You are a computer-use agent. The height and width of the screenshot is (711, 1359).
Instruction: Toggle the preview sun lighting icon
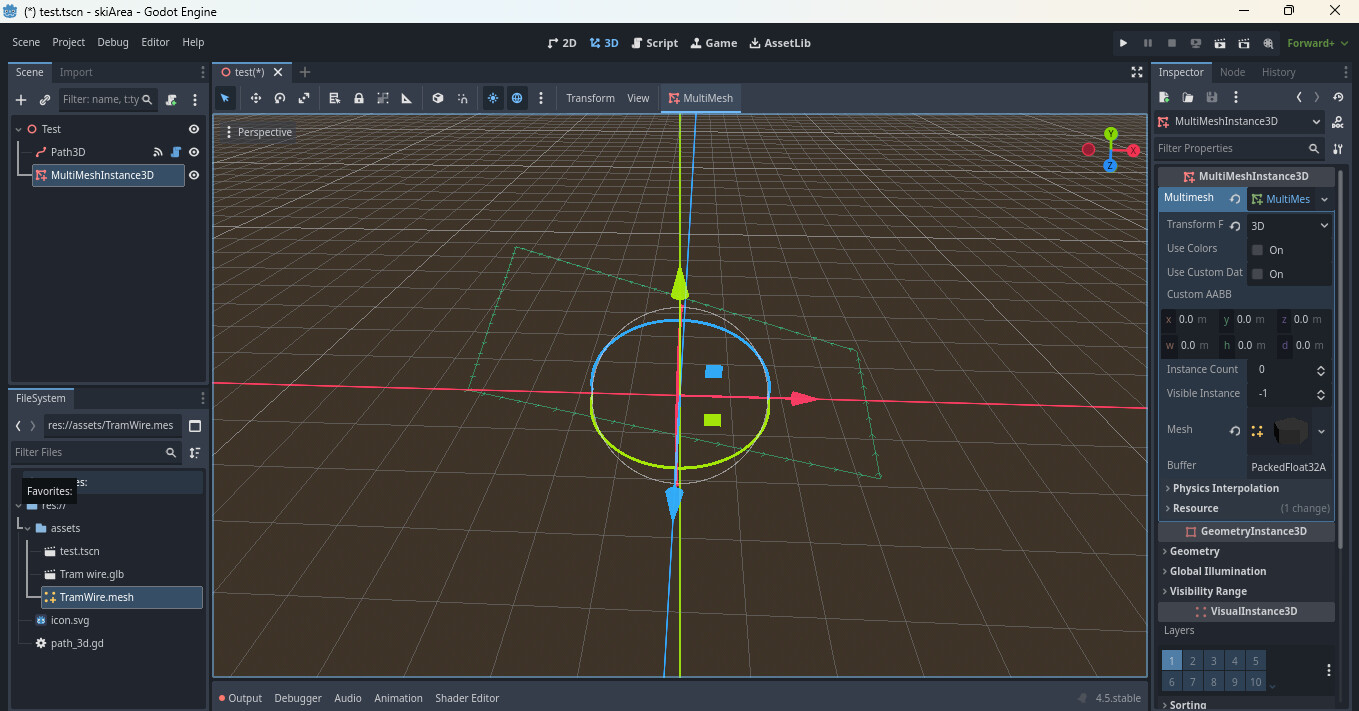[x=493, y=98]
